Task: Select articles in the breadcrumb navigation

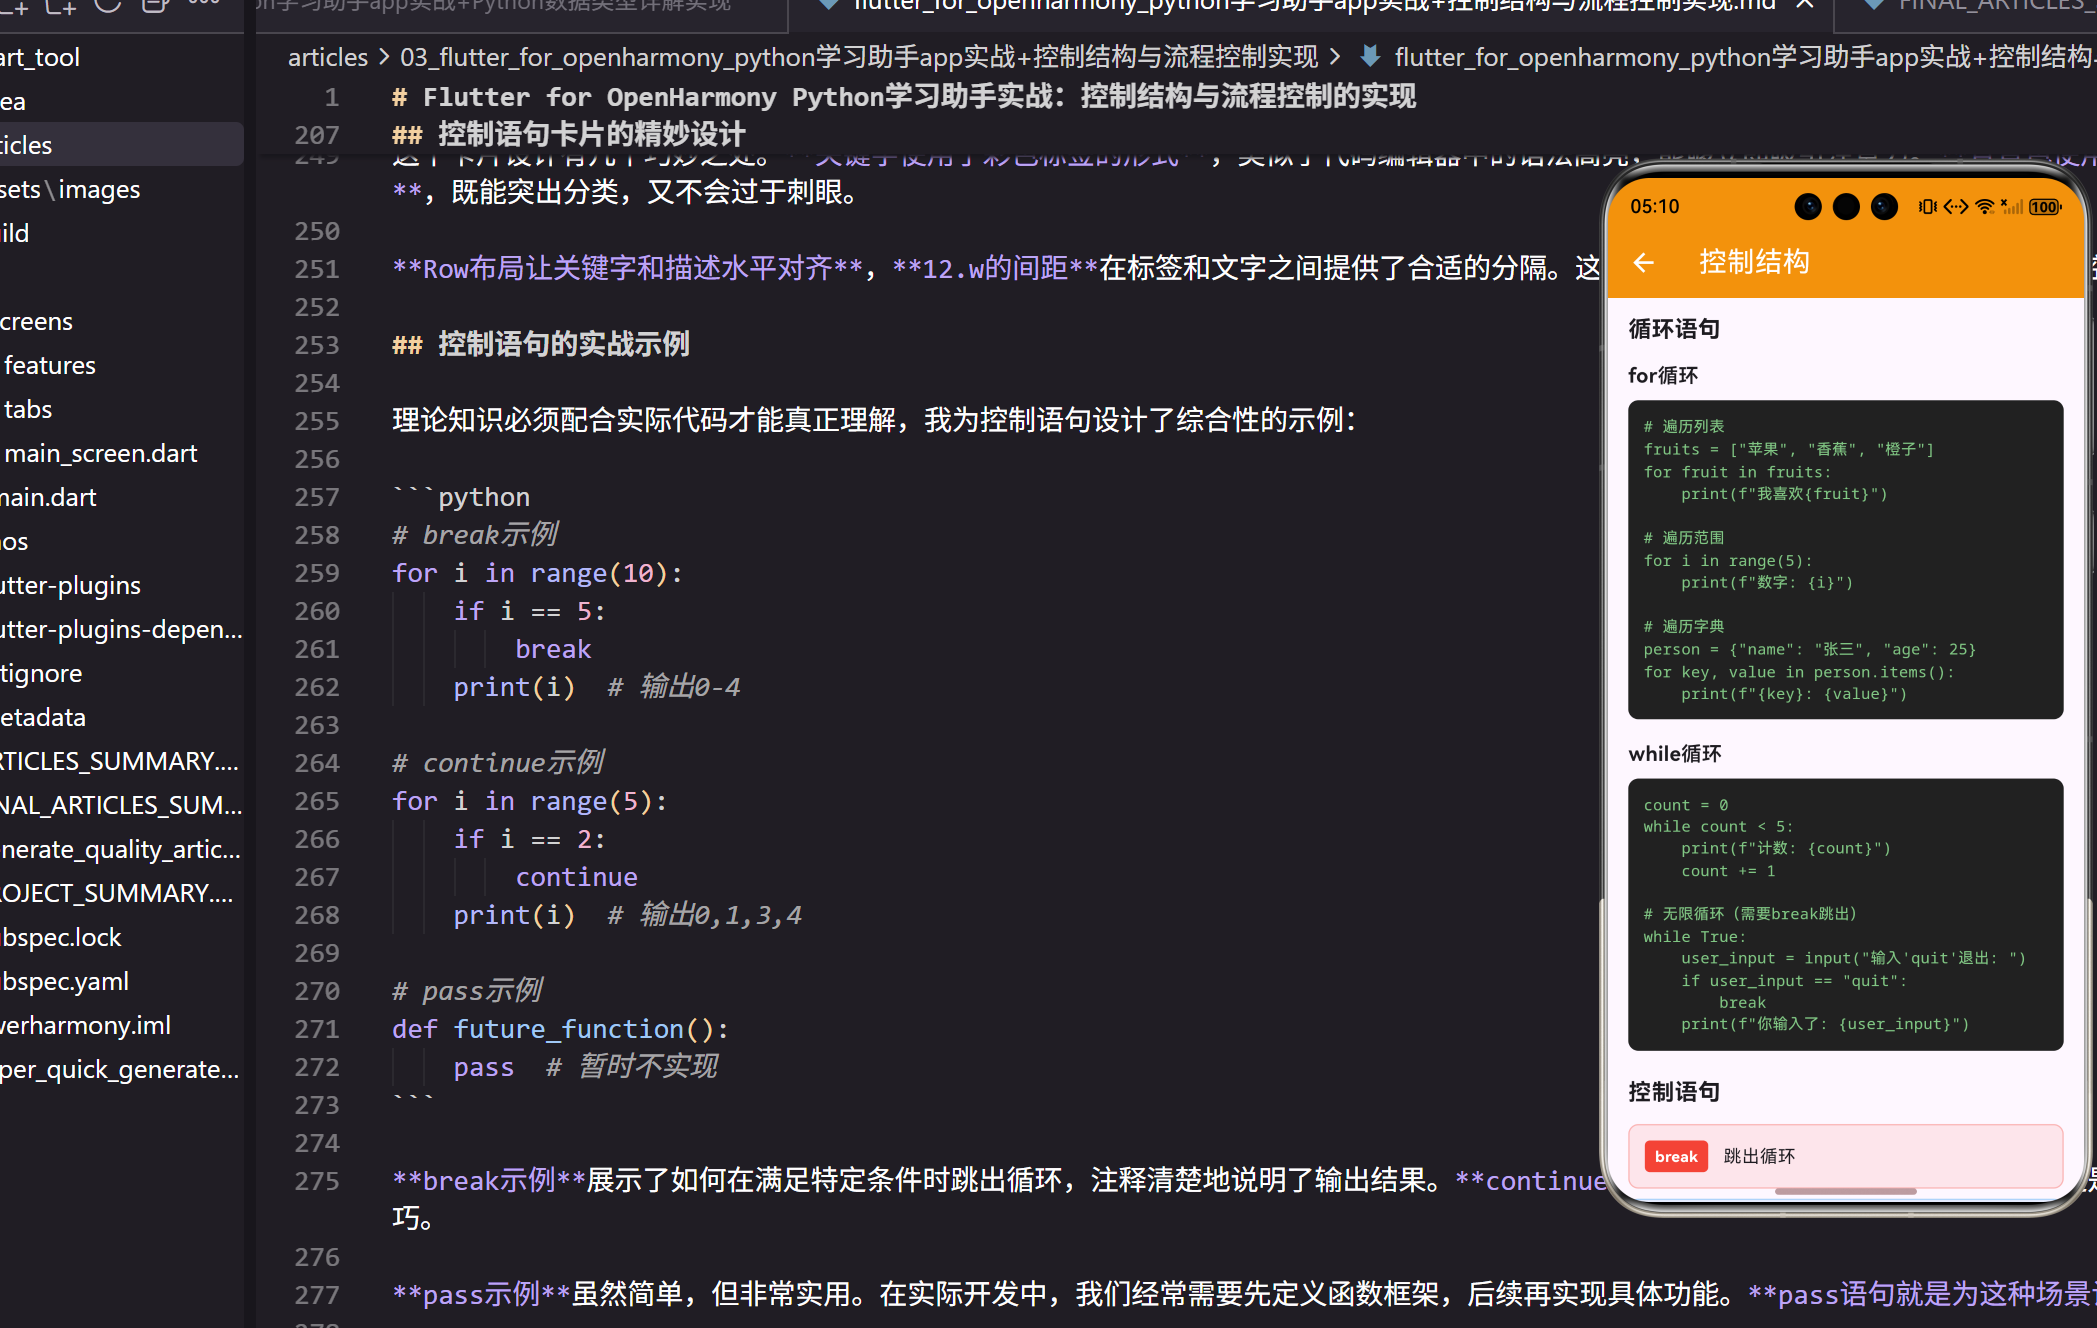Action: pos(327,56)
